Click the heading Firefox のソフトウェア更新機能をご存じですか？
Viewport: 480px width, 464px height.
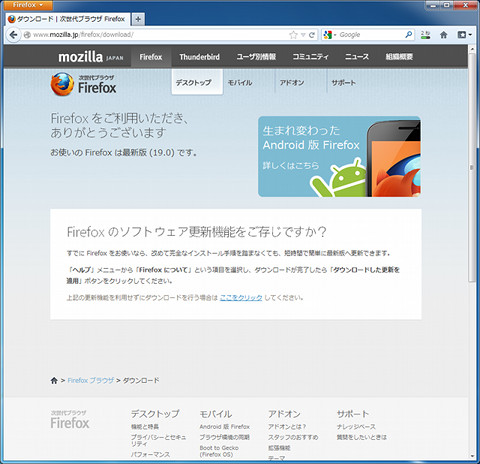click(x=196, y=232)
